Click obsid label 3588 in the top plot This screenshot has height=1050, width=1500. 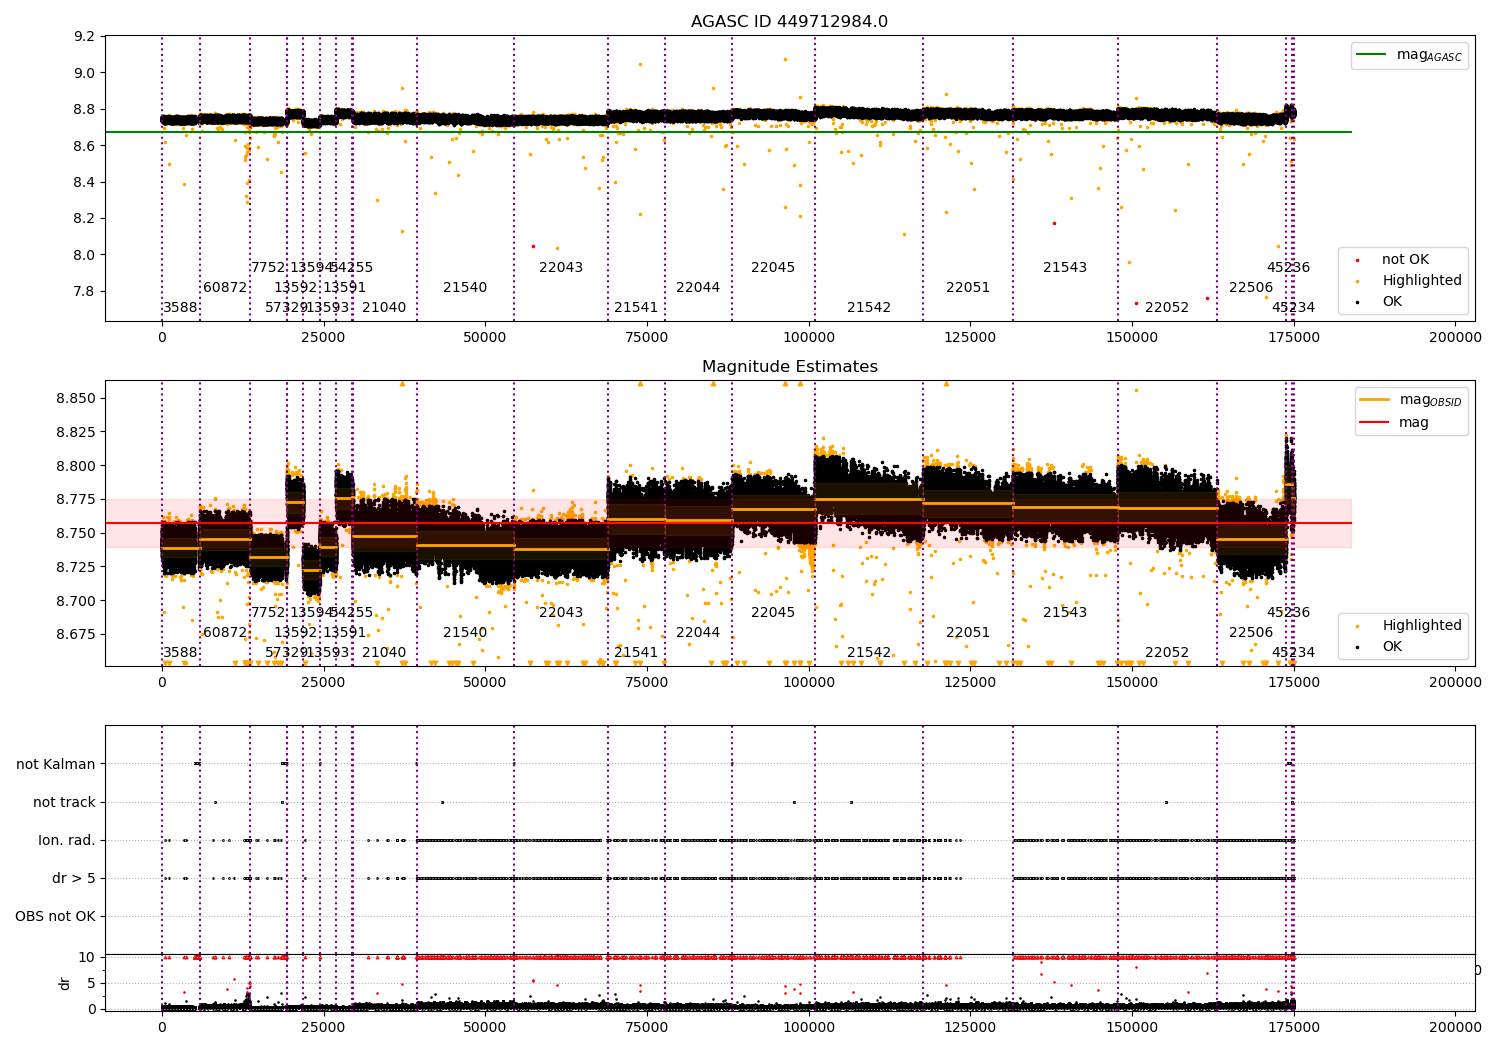click(180, 308)
